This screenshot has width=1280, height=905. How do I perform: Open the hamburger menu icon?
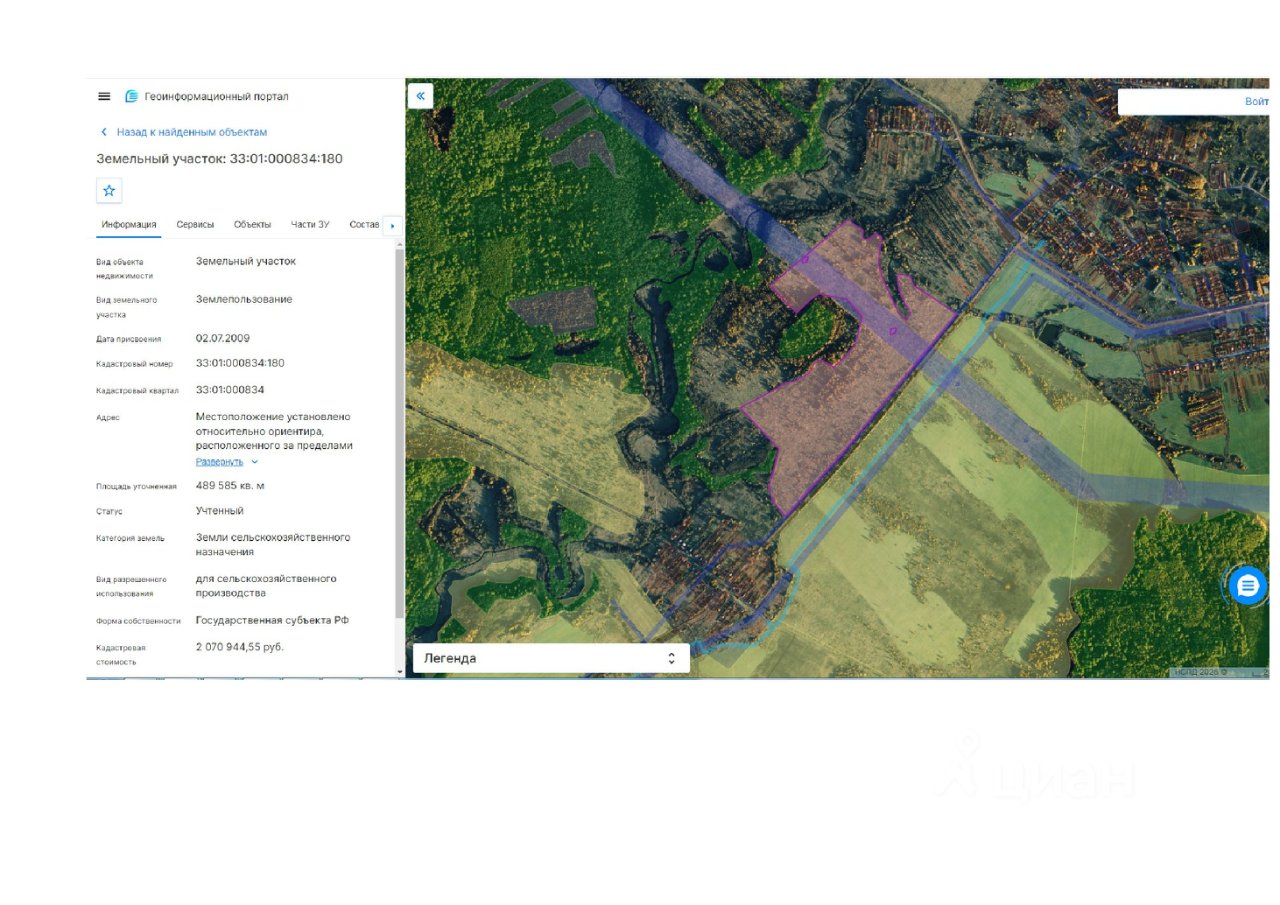coord(104,96)
